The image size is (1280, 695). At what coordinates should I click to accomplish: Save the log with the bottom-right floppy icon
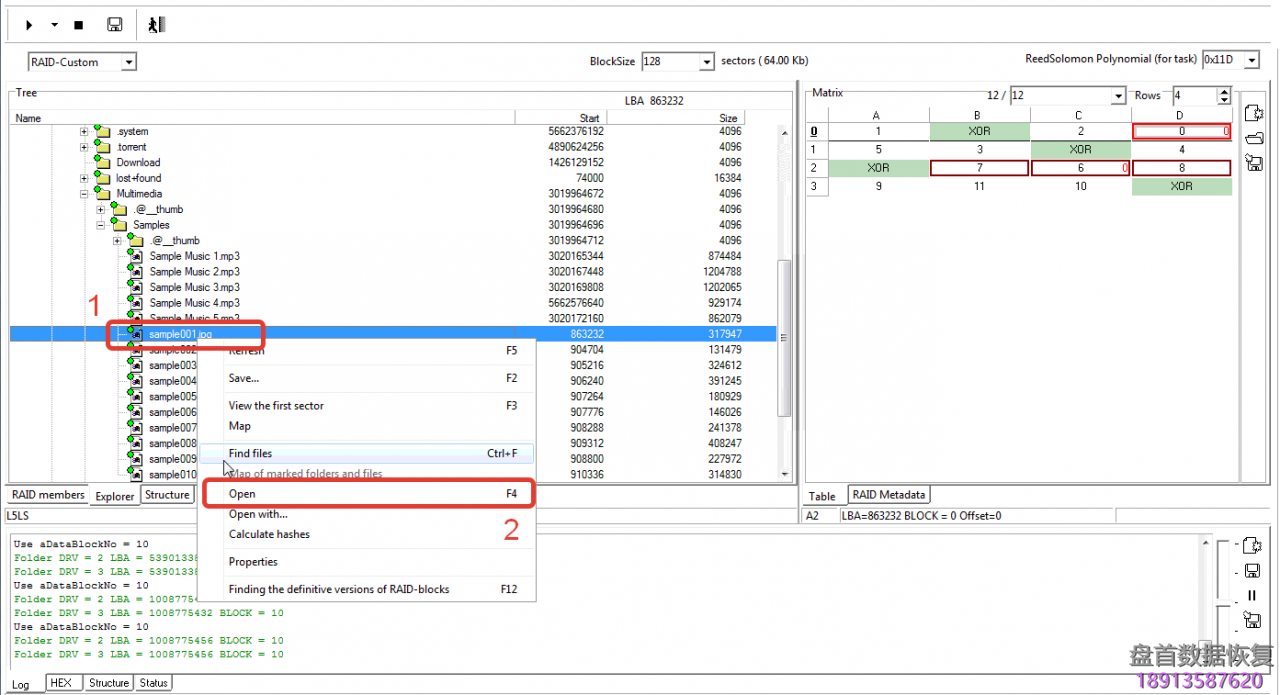1253,570
